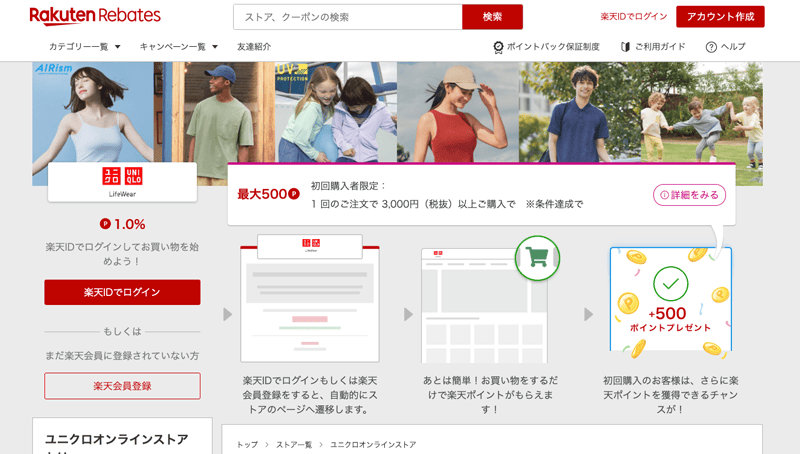
Task: Open the ヘルプ link text
Action: pyautogui.click(x=733, y=46)
